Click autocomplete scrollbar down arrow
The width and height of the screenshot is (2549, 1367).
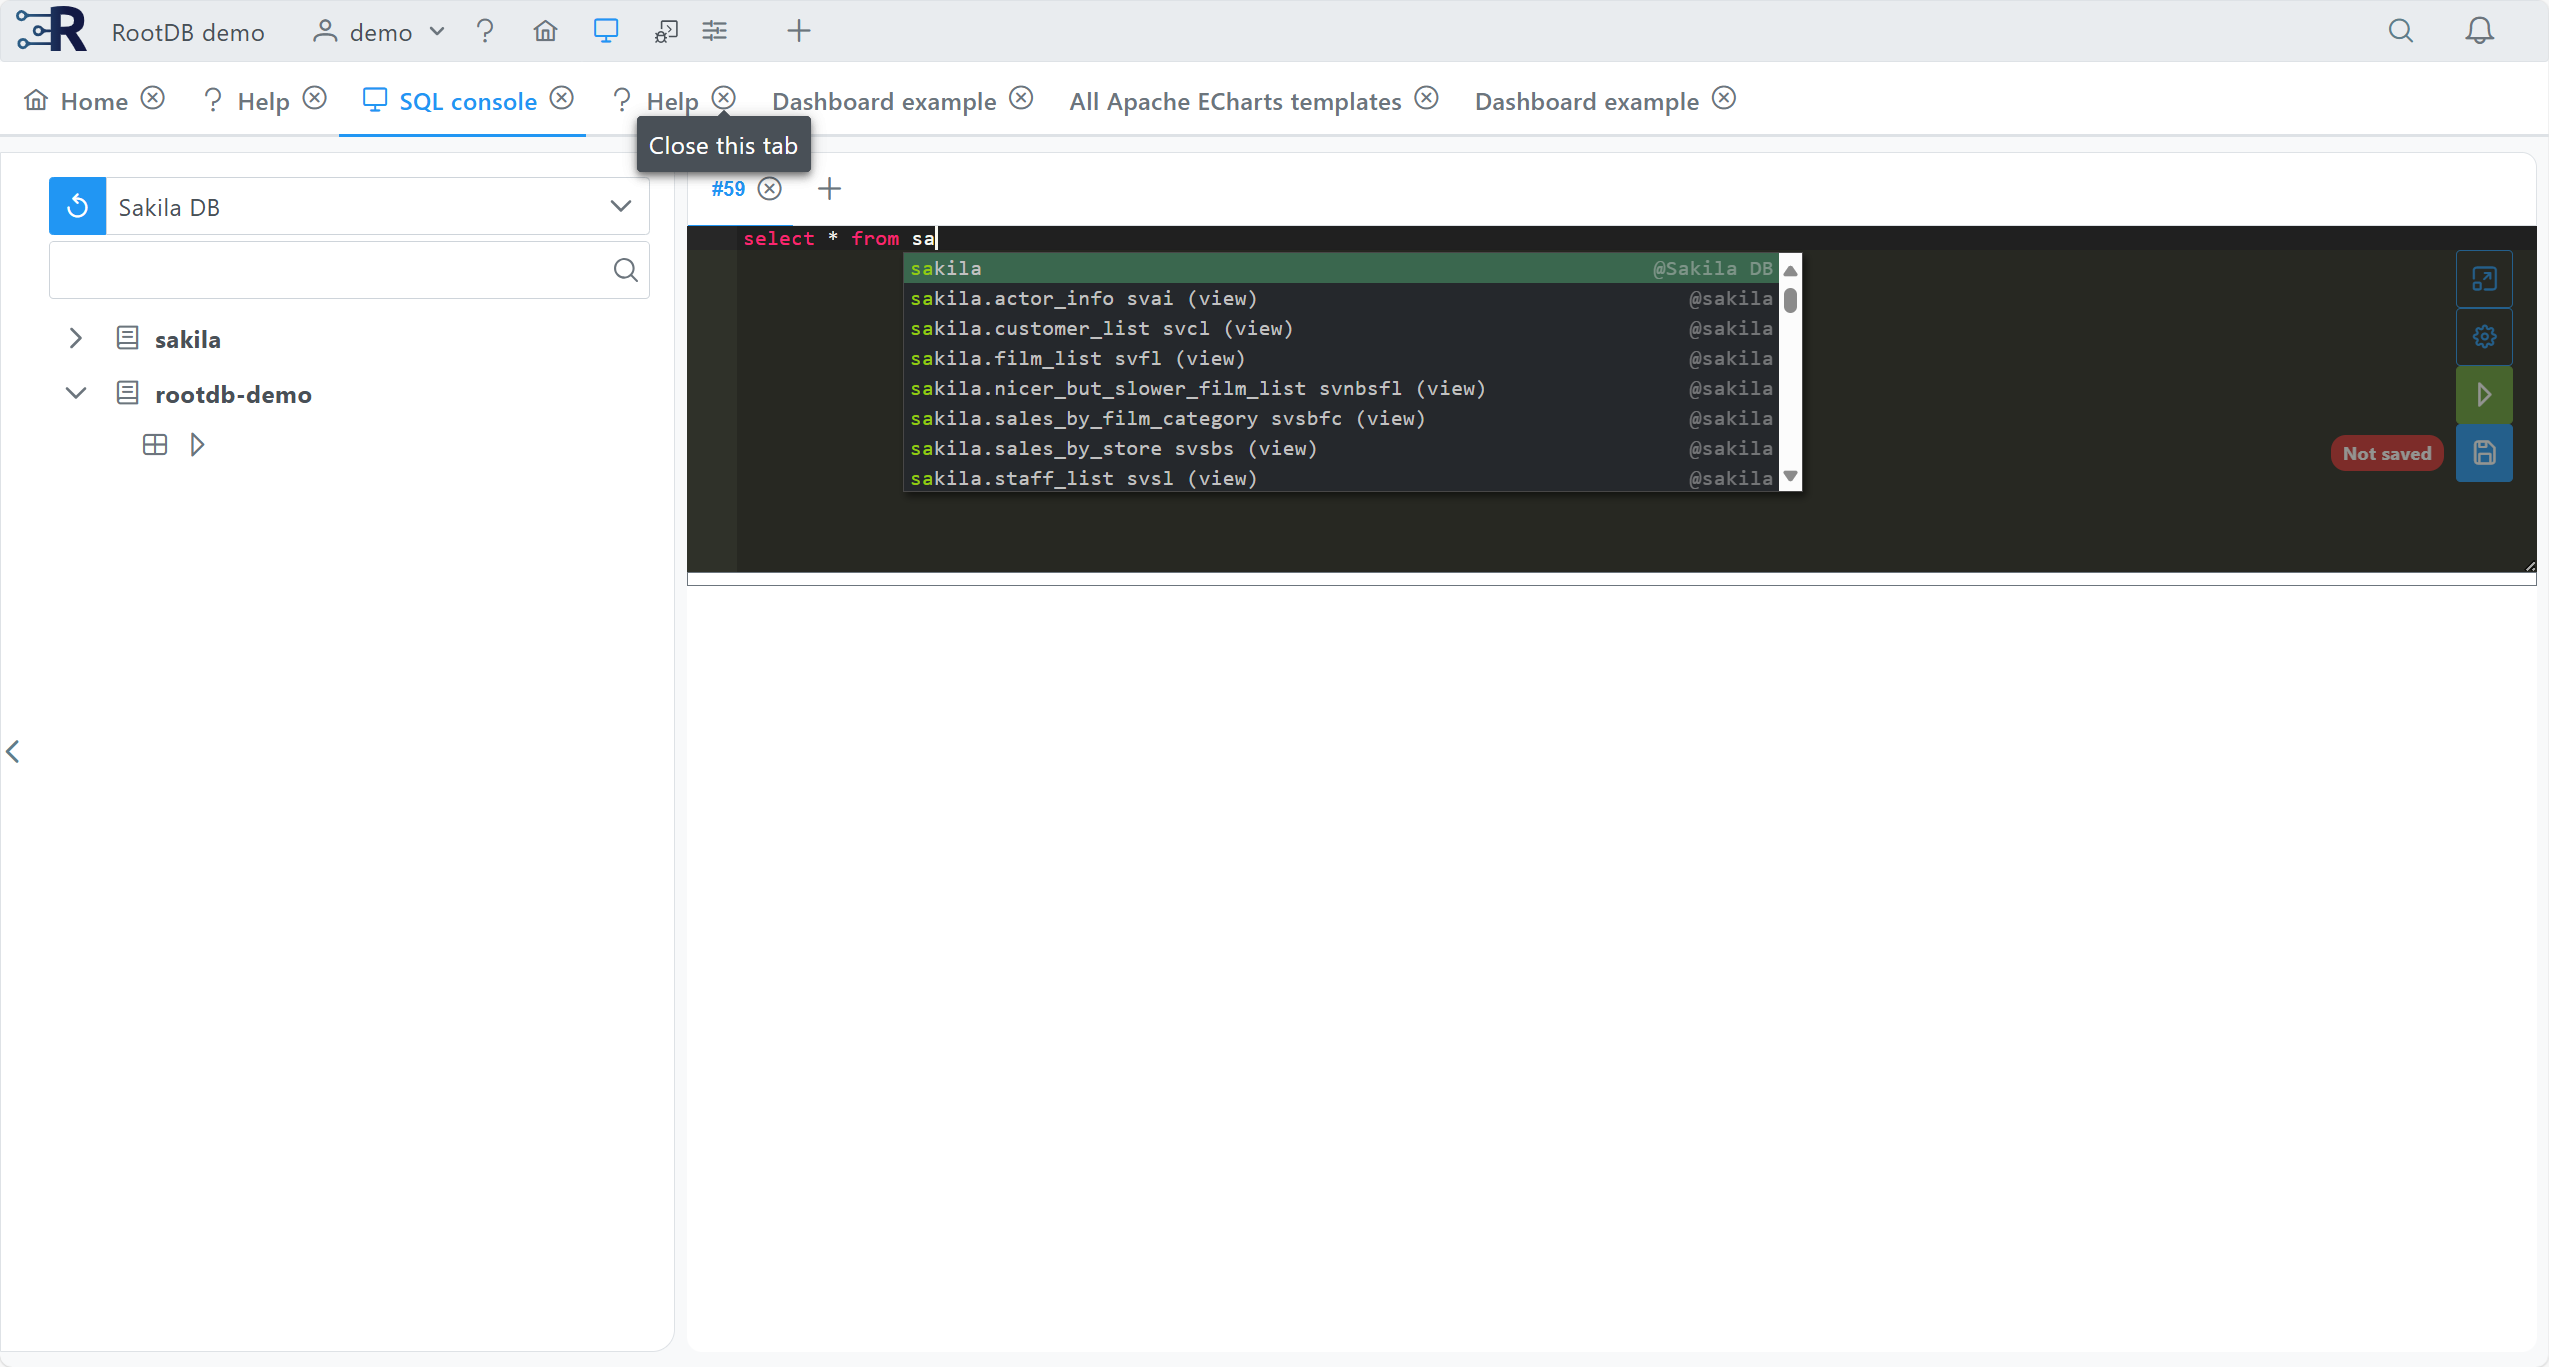coord(1790,476)
